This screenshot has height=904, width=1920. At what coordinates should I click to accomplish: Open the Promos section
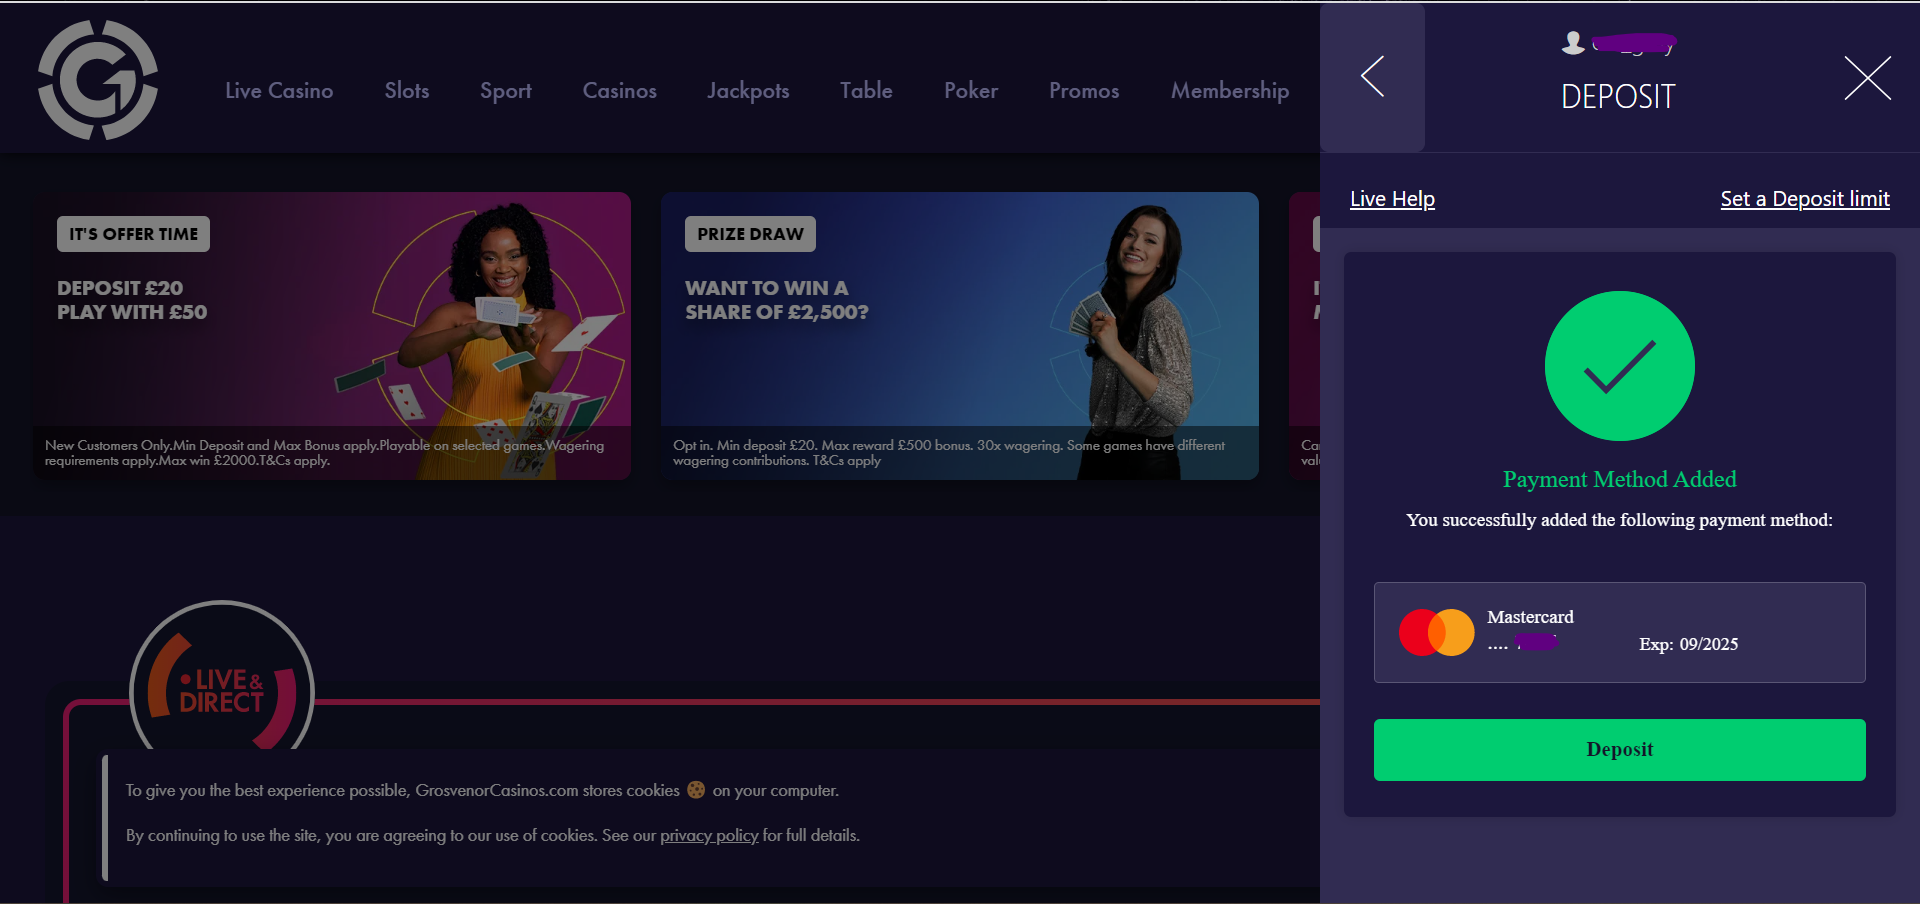click(1084, 91)
